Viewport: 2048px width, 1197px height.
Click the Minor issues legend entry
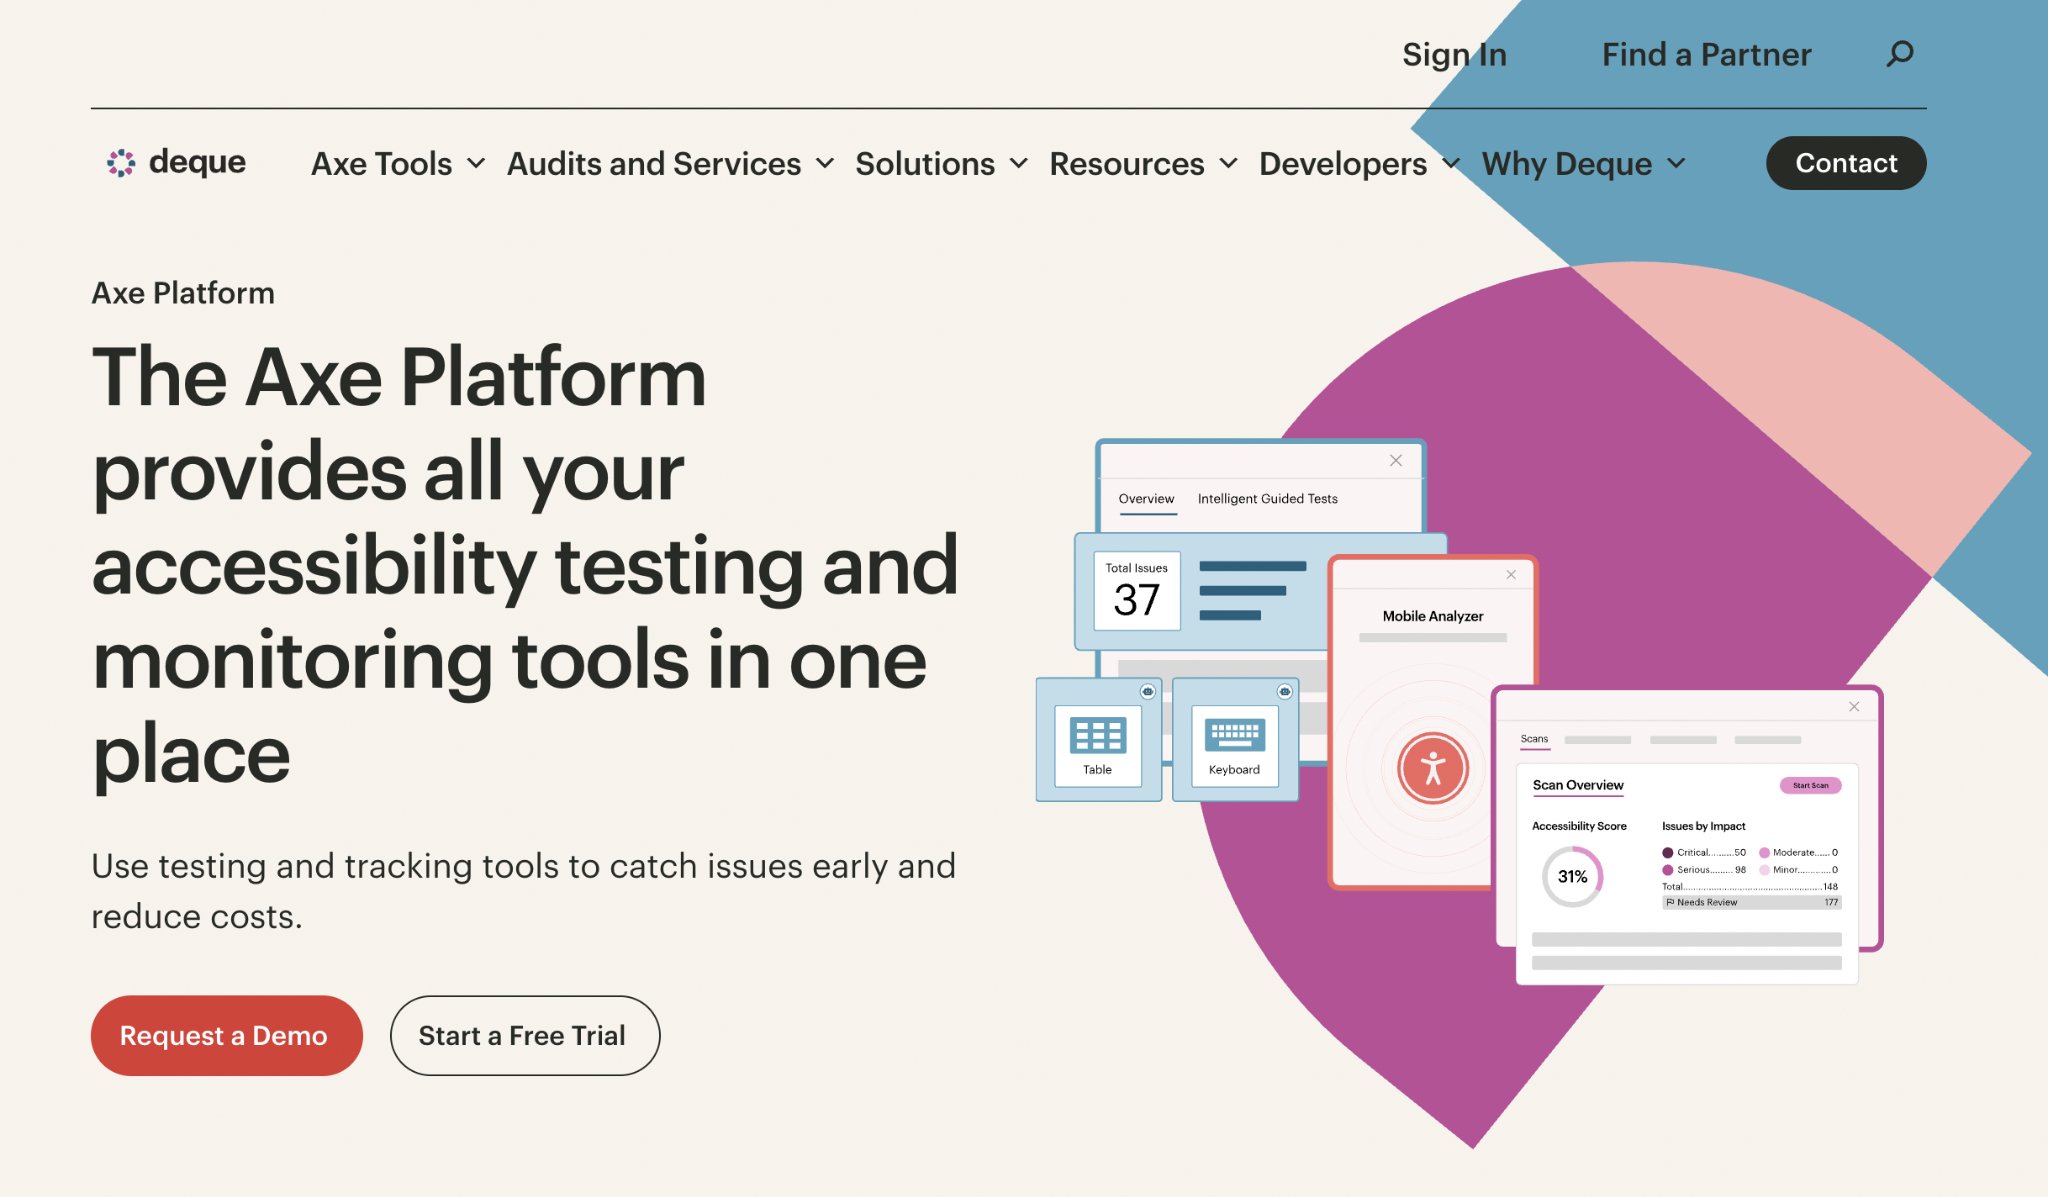[x=1799, y=870]
